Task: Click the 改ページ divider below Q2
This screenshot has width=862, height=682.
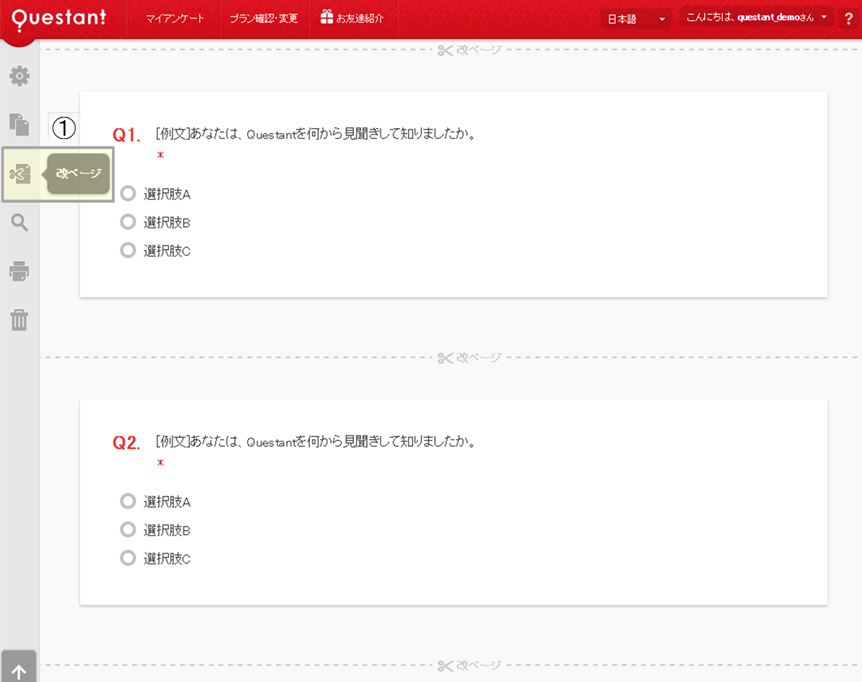Action: [x=469, y=666]
